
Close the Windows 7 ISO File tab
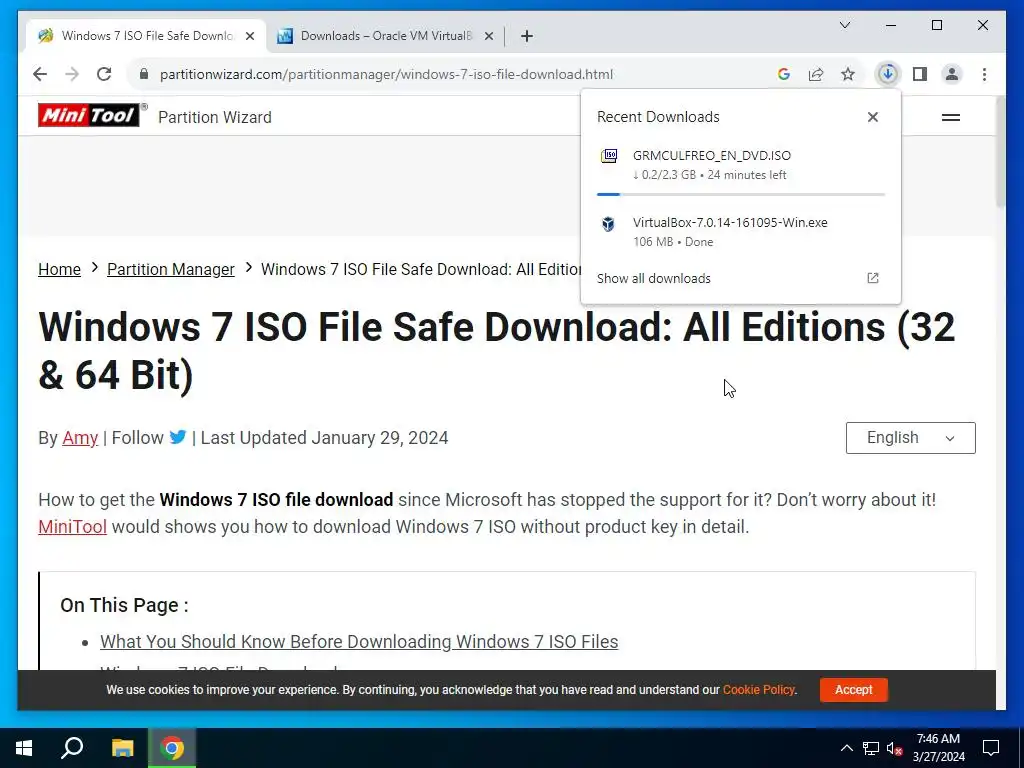point(249,36)
